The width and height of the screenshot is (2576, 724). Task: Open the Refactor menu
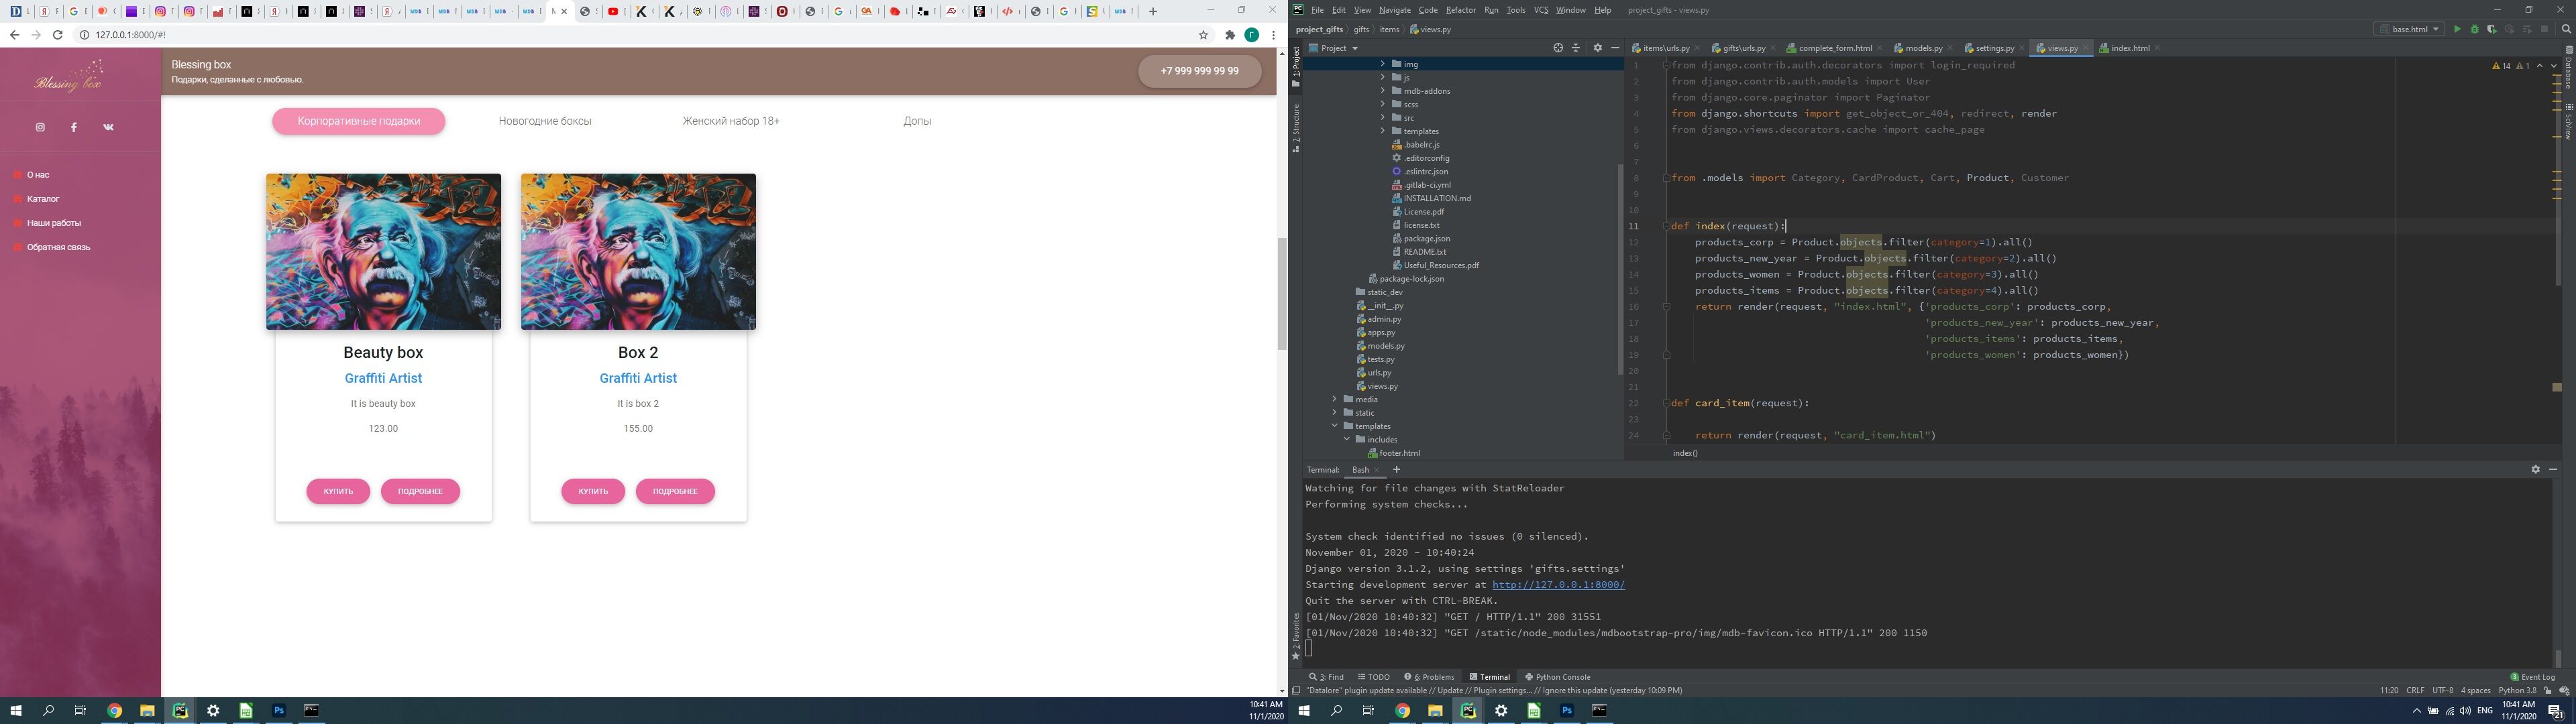pos(1460,10)
